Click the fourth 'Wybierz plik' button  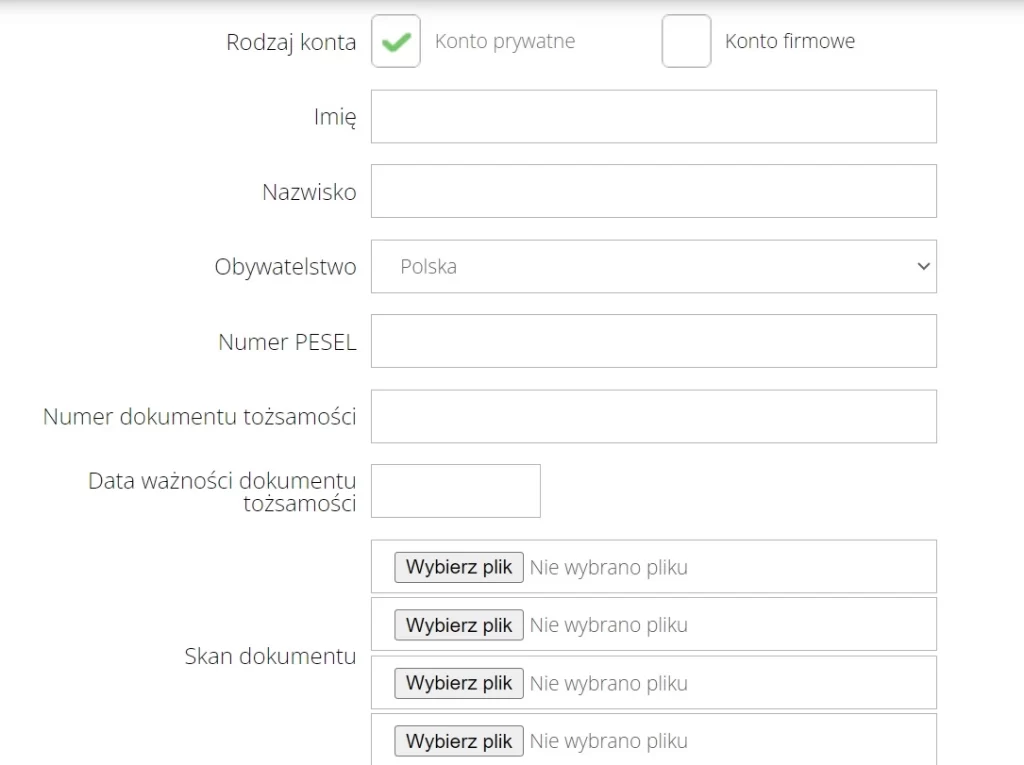pyautogui.click(x=459, y=741)
